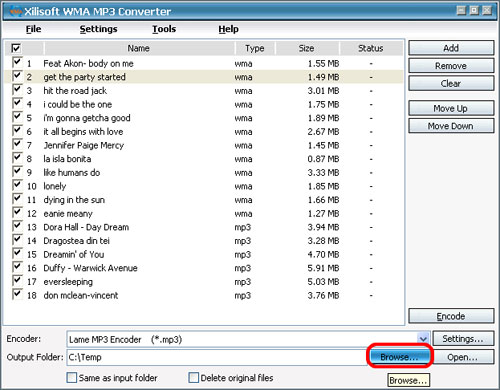Image resolution: width=500 pixels, height=390 pixels.
Task: Open the File menu
Action: pyautogui.click(x=33, y=29)
